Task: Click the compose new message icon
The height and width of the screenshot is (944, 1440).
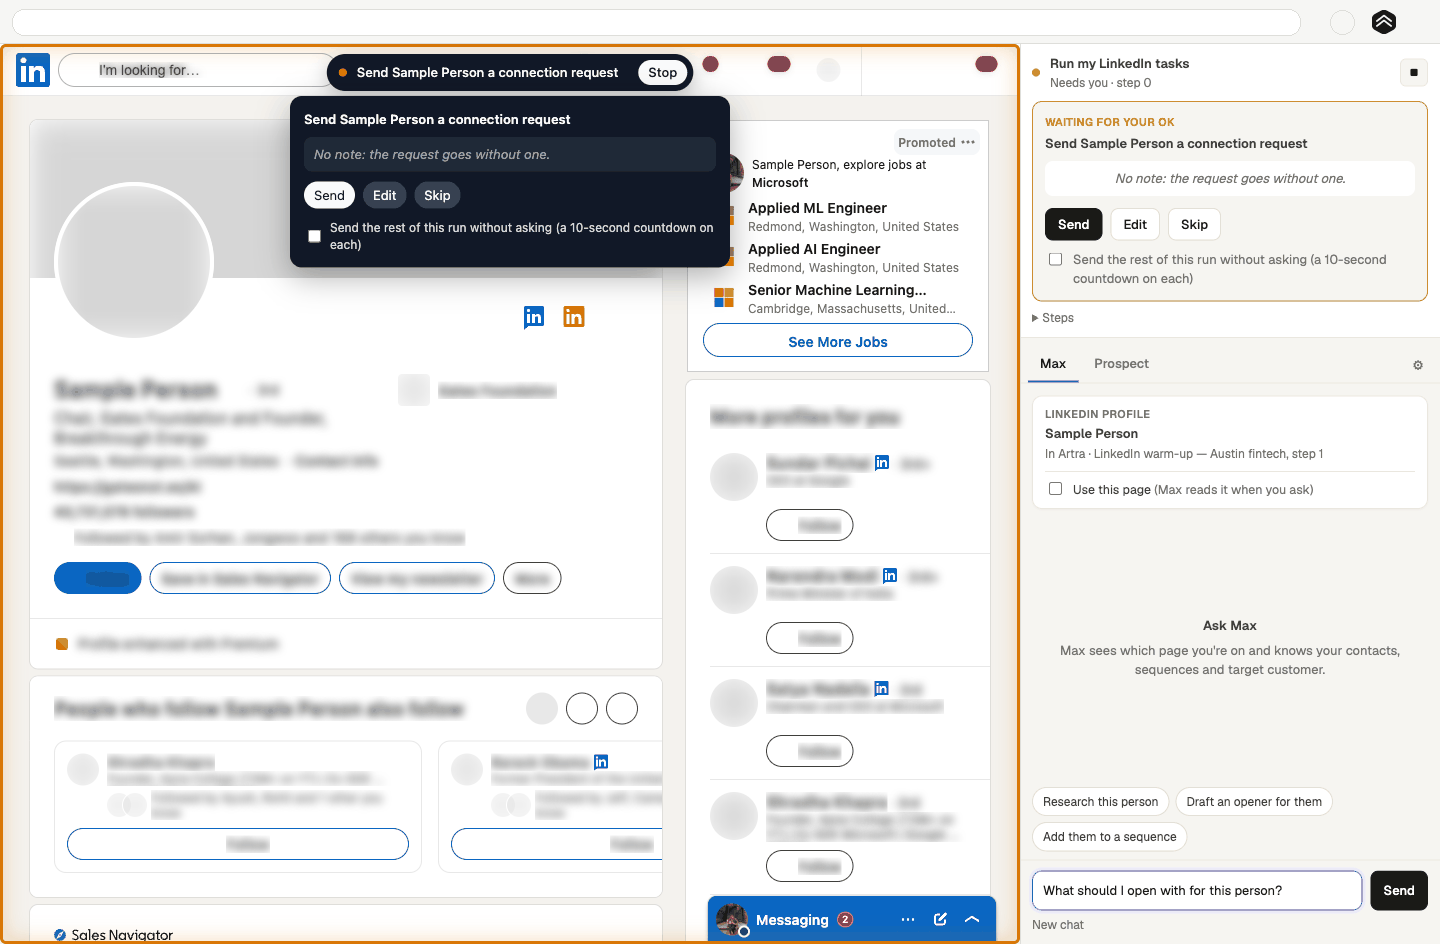Action: 940,919
